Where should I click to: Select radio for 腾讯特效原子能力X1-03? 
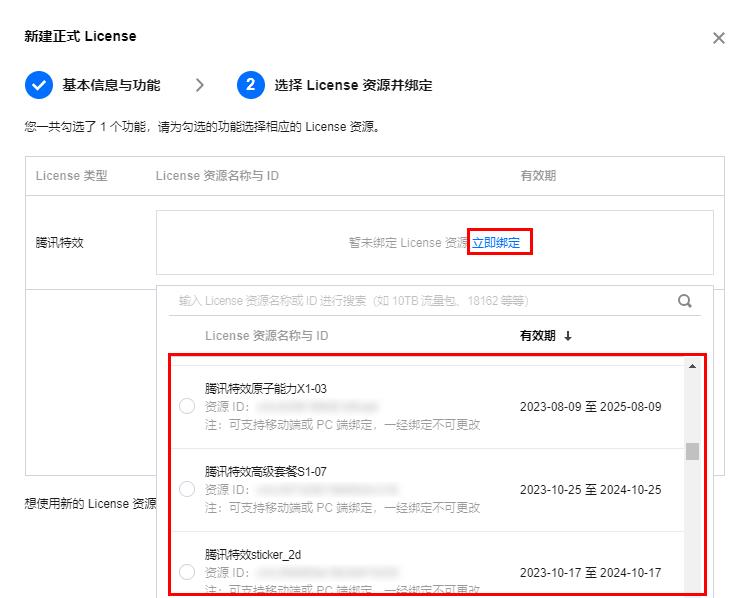[187, 406]
